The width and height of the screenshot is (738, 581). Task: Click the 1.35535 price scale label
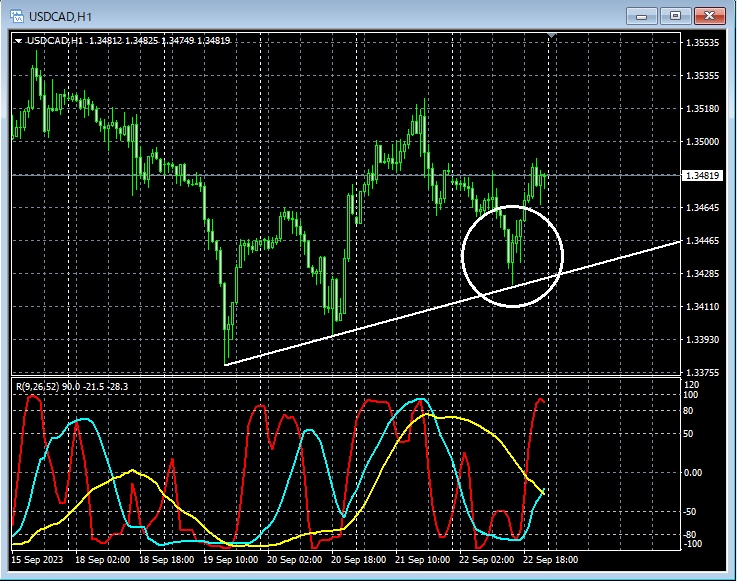click(x=702, y=43)
